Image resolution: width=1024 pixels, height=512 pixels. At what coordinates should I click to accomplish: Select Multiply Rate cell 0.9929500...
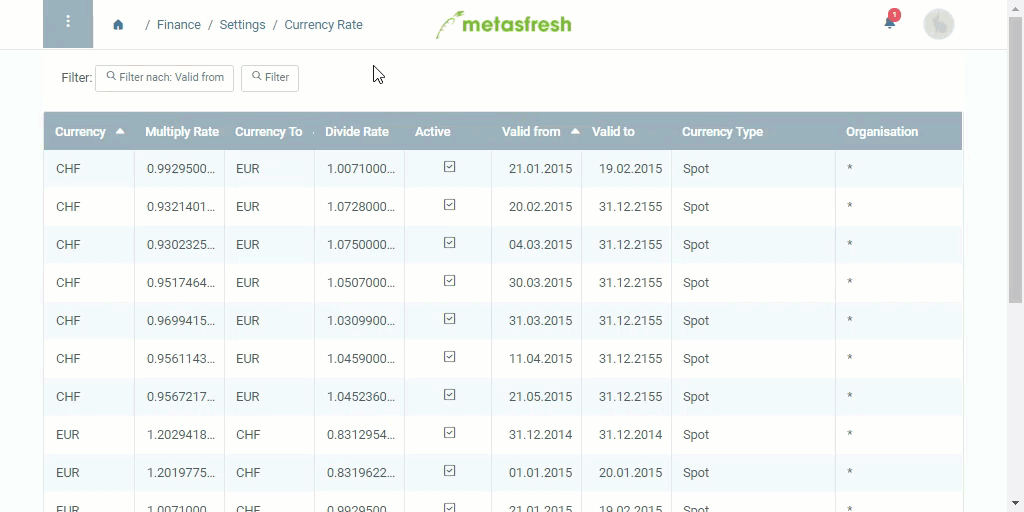click(180, 168)
